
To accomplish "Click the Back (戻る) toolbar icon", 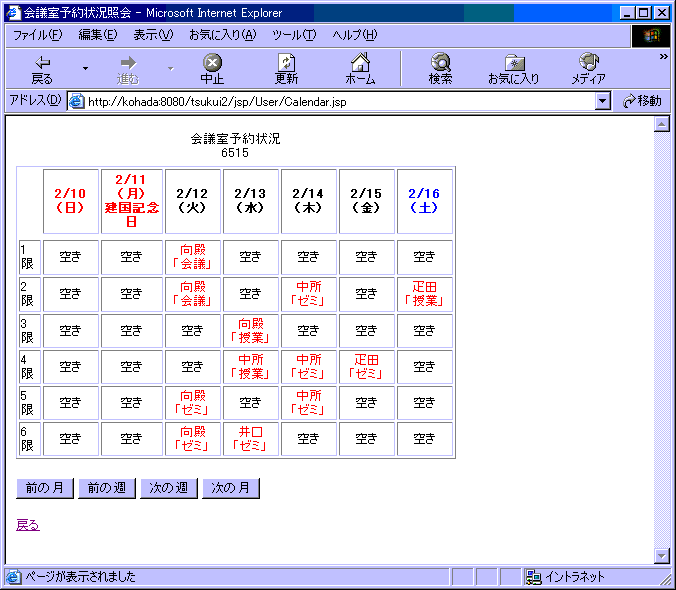I will point(42,63).
